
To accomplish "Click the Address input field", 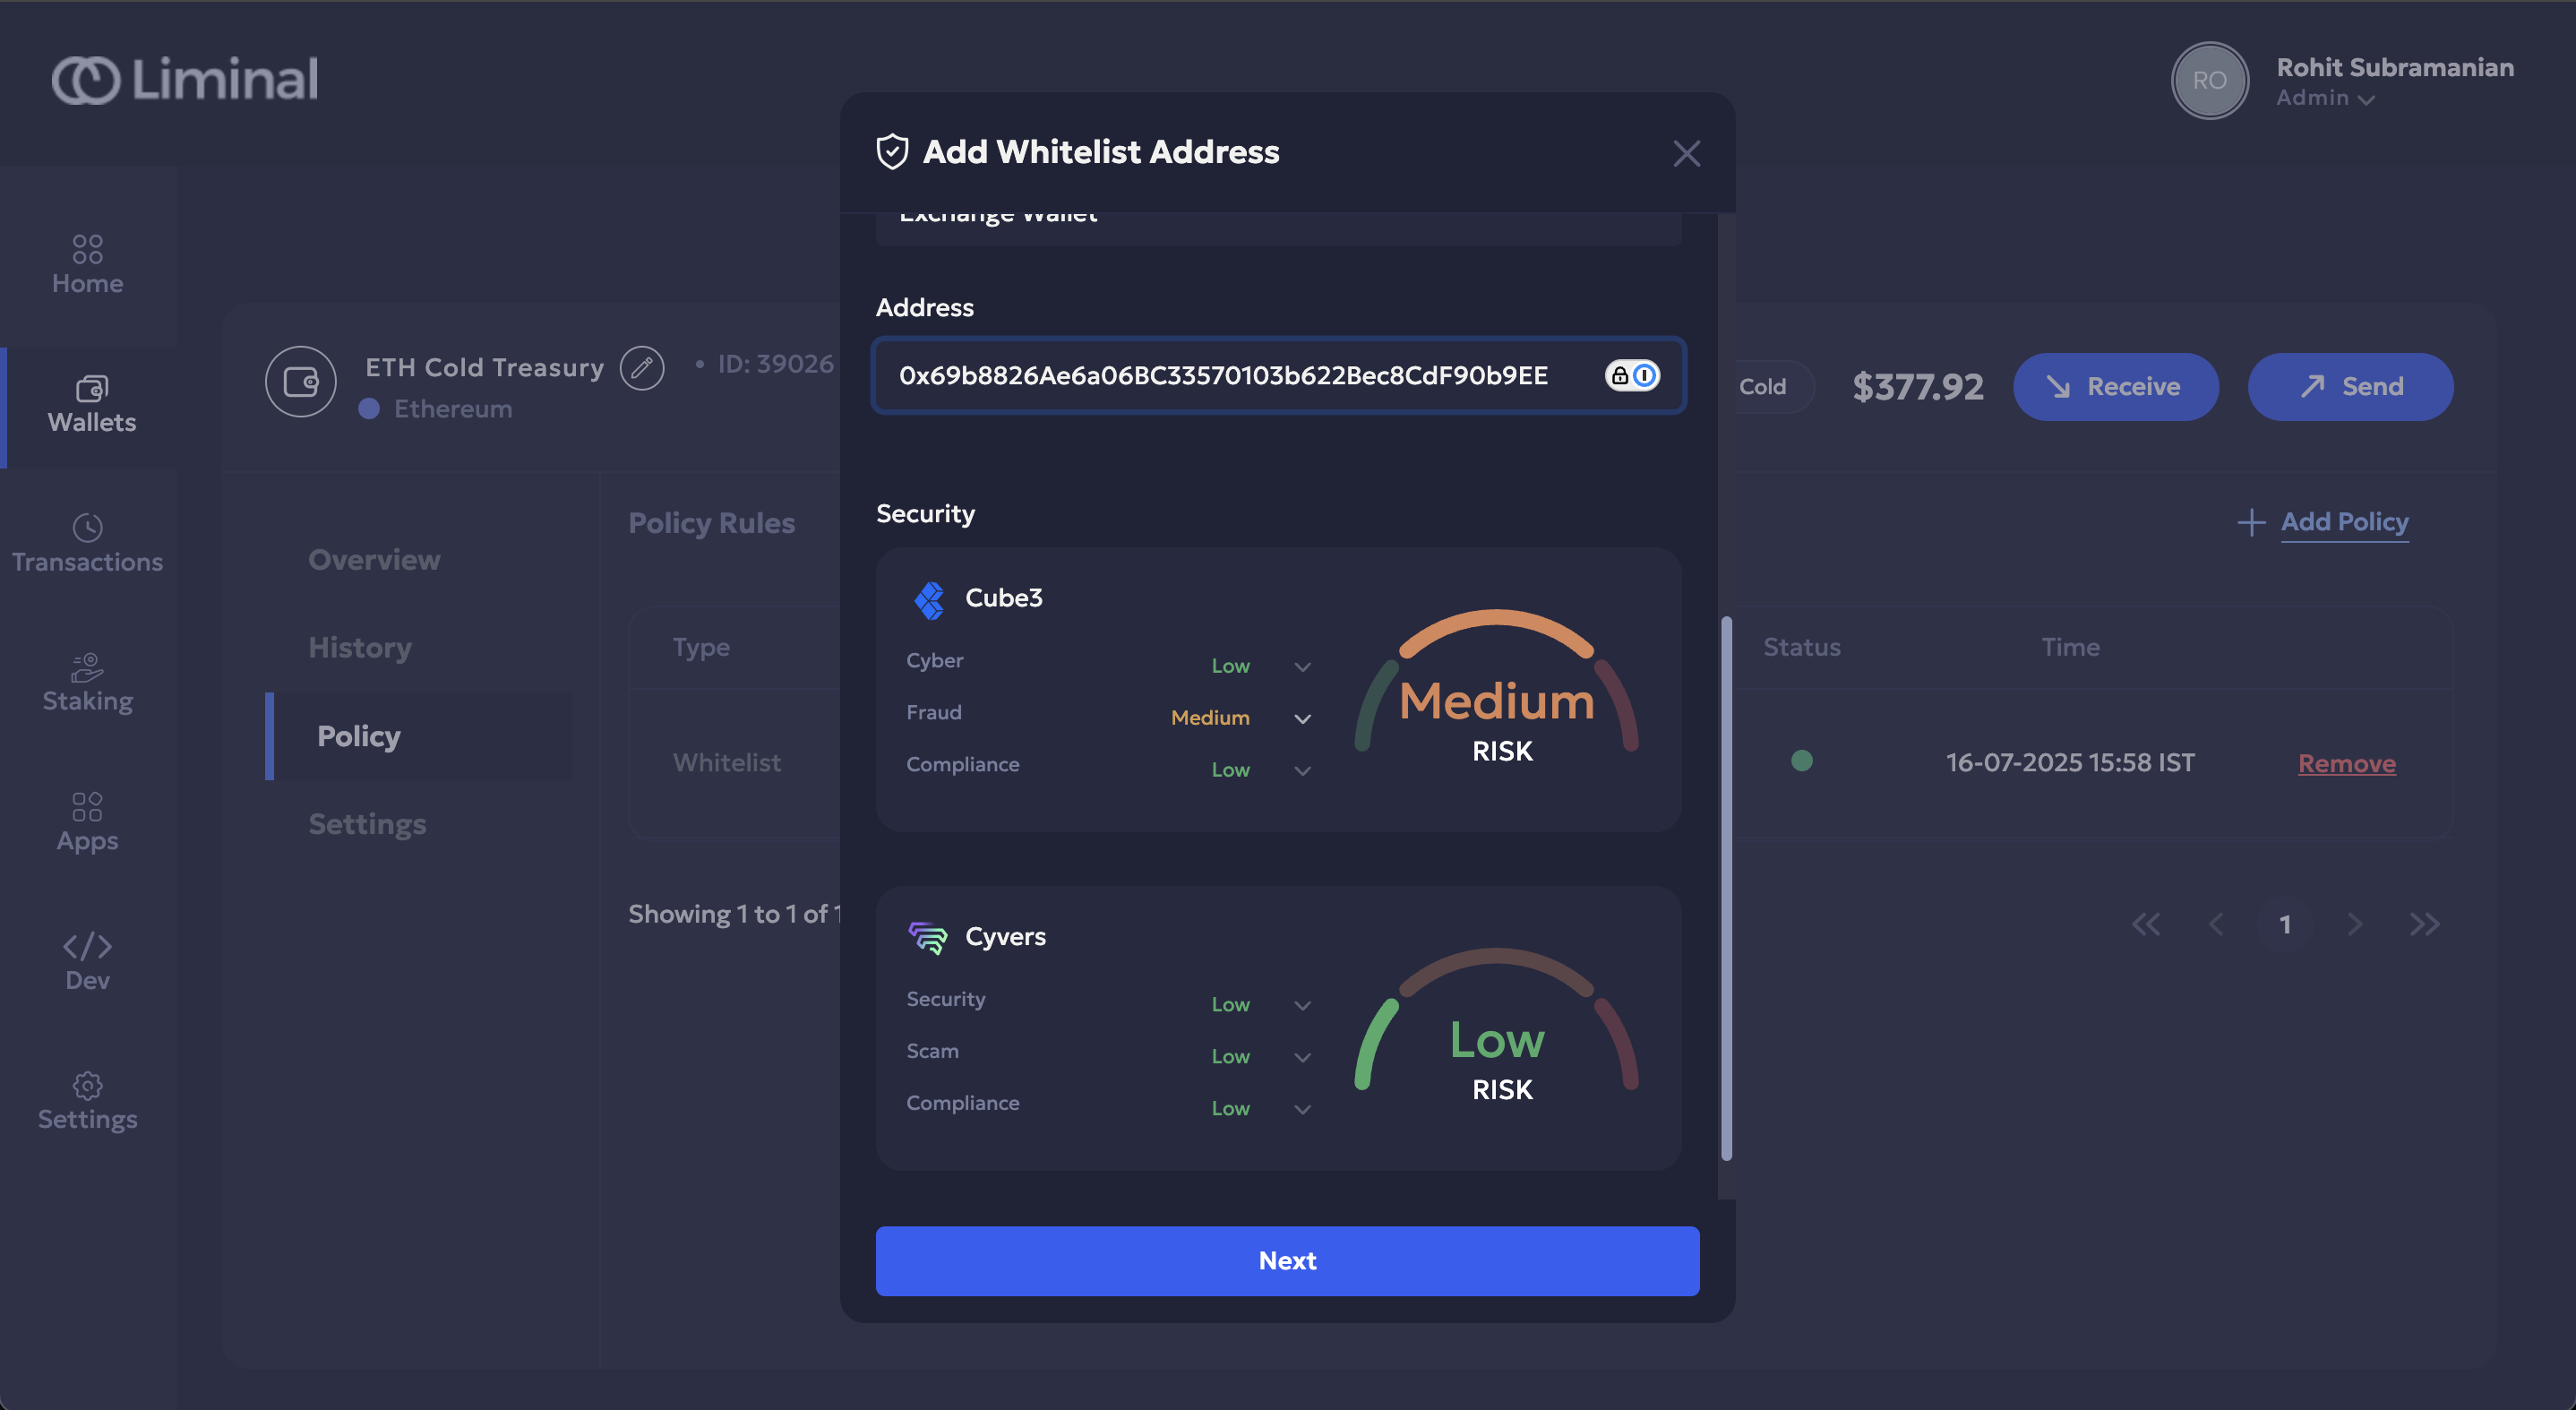I will (1279, 375).
